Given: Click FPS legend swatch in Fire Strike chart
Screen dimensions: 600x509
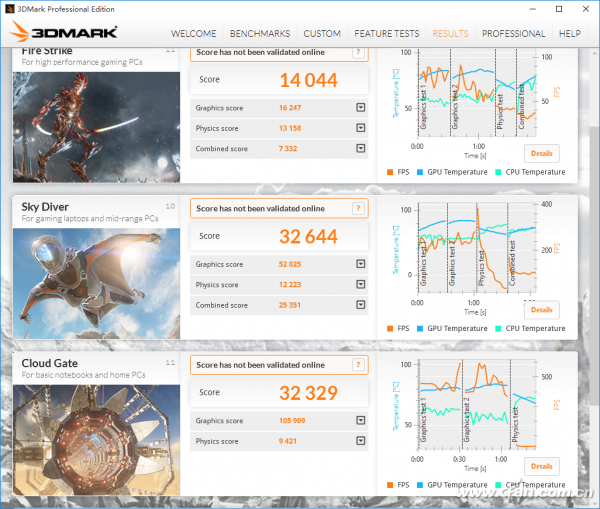Looking at the screenshot, I should click(390, 172).
